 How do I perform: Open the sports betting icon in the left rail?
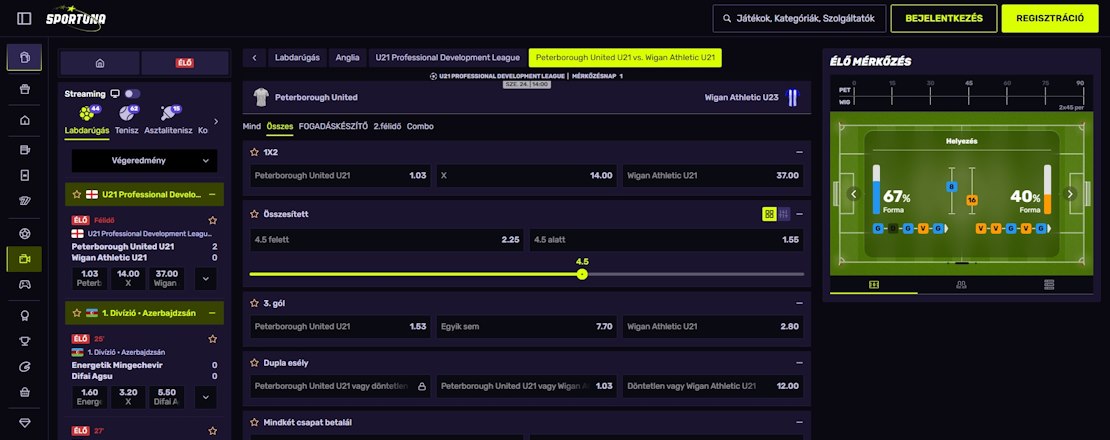25,57
